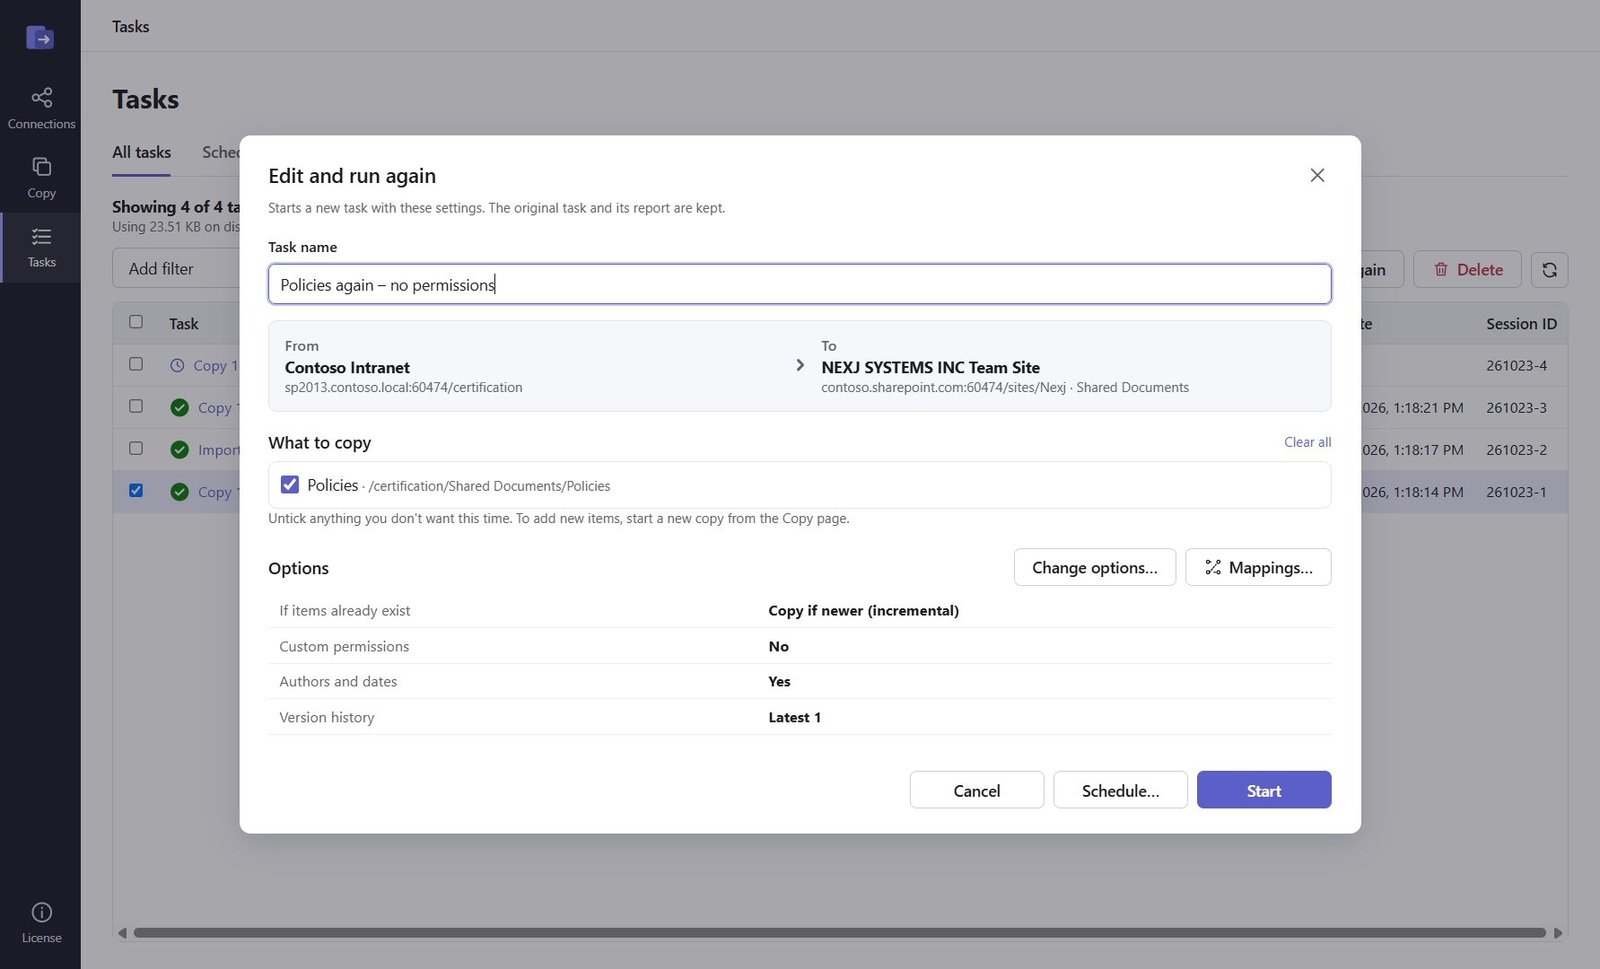Click the Task column header
The image size is (1600, 969).
click(184, 324)
